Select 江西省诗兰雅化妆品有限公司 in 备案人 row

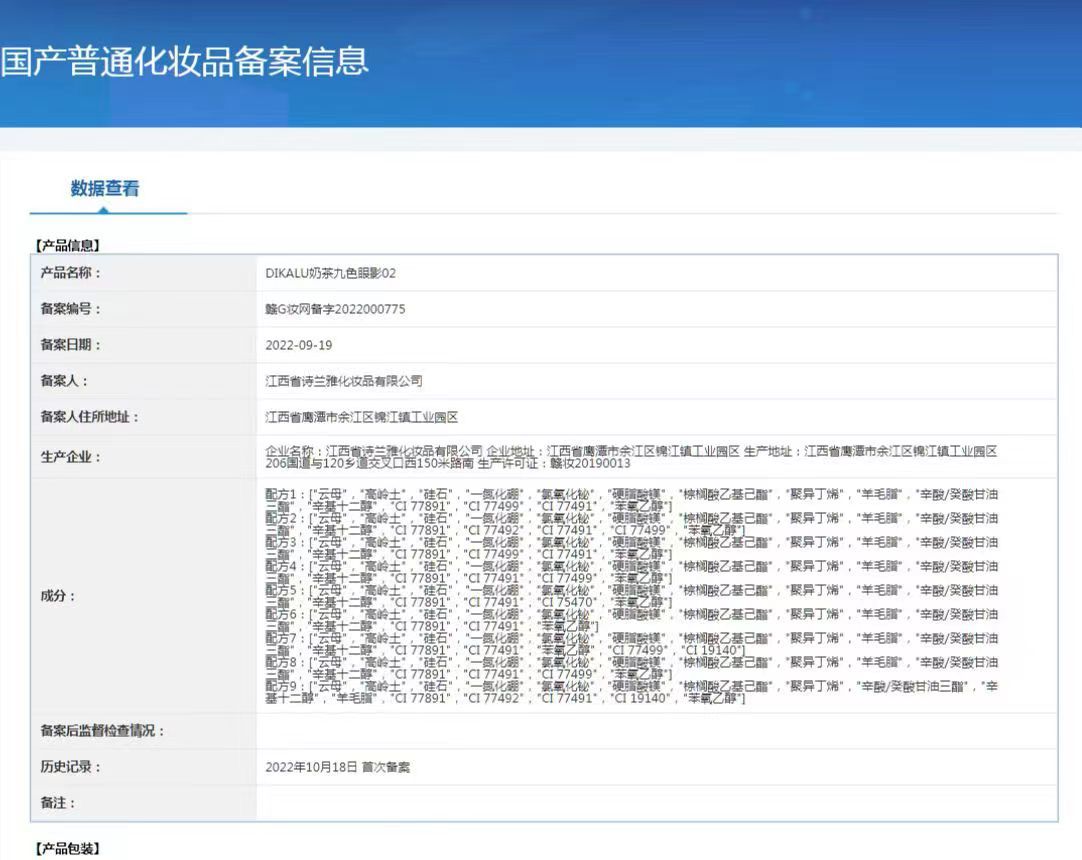(344, 381)
